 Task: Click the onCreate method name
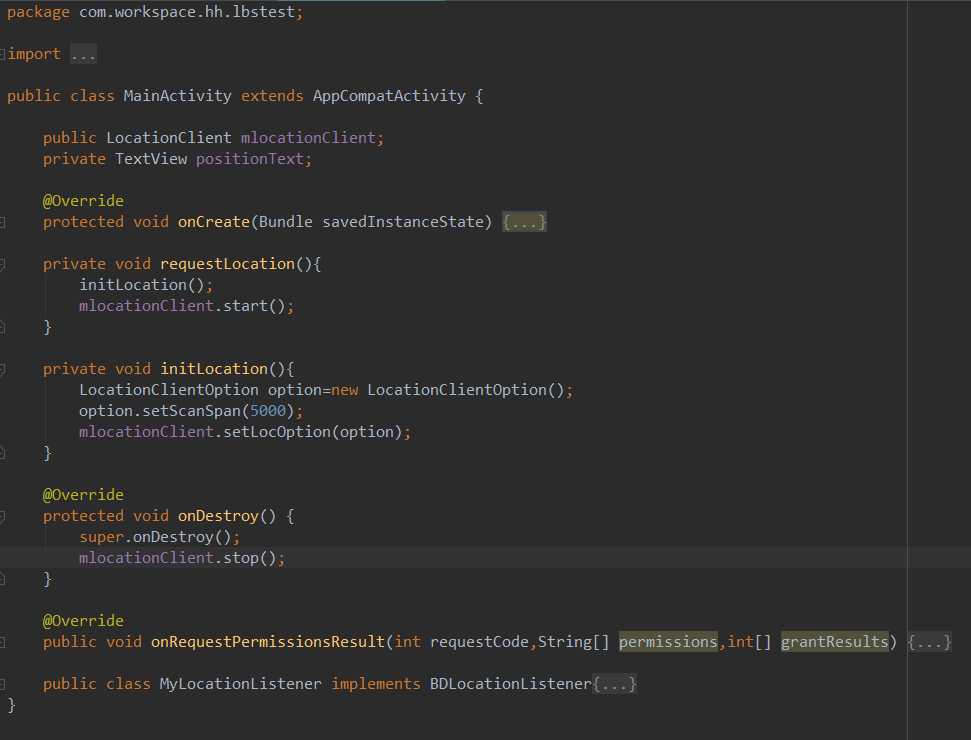[214, 222]
